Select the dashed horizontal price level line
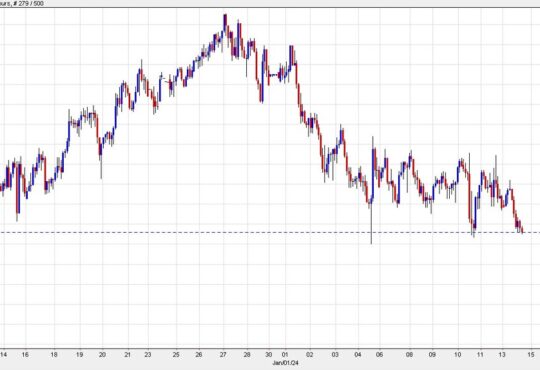Screen dimensions: 540x370 pyautogui.click(x=270, y=233)
